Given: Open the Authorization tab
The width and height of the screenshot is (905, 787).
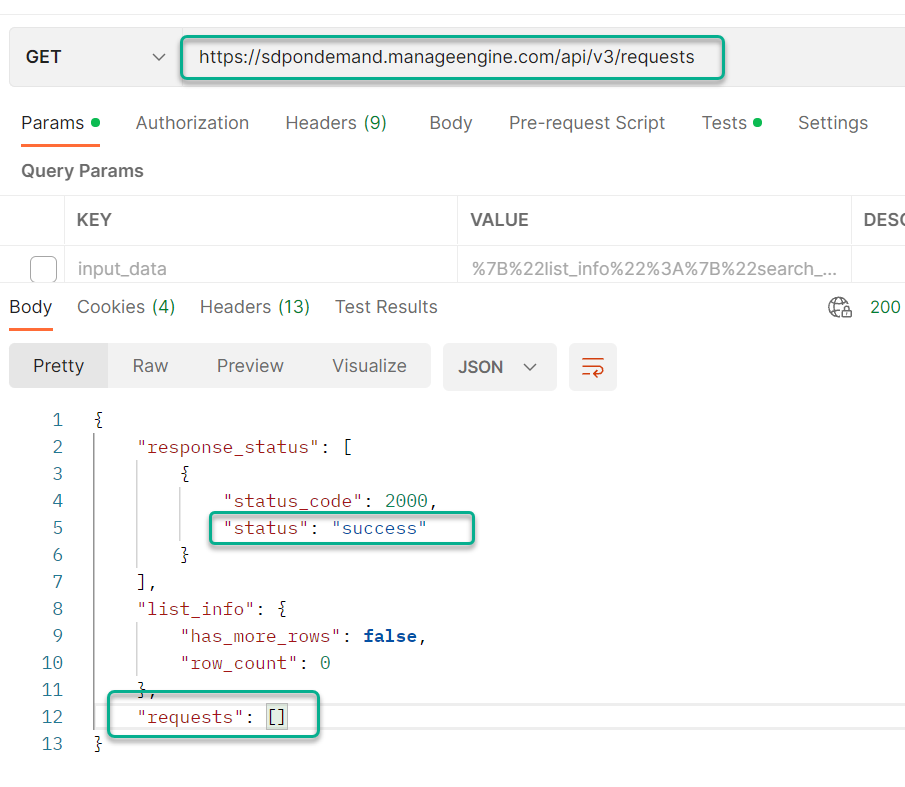Looking at the screenshot, I should [x=192, y=123].
